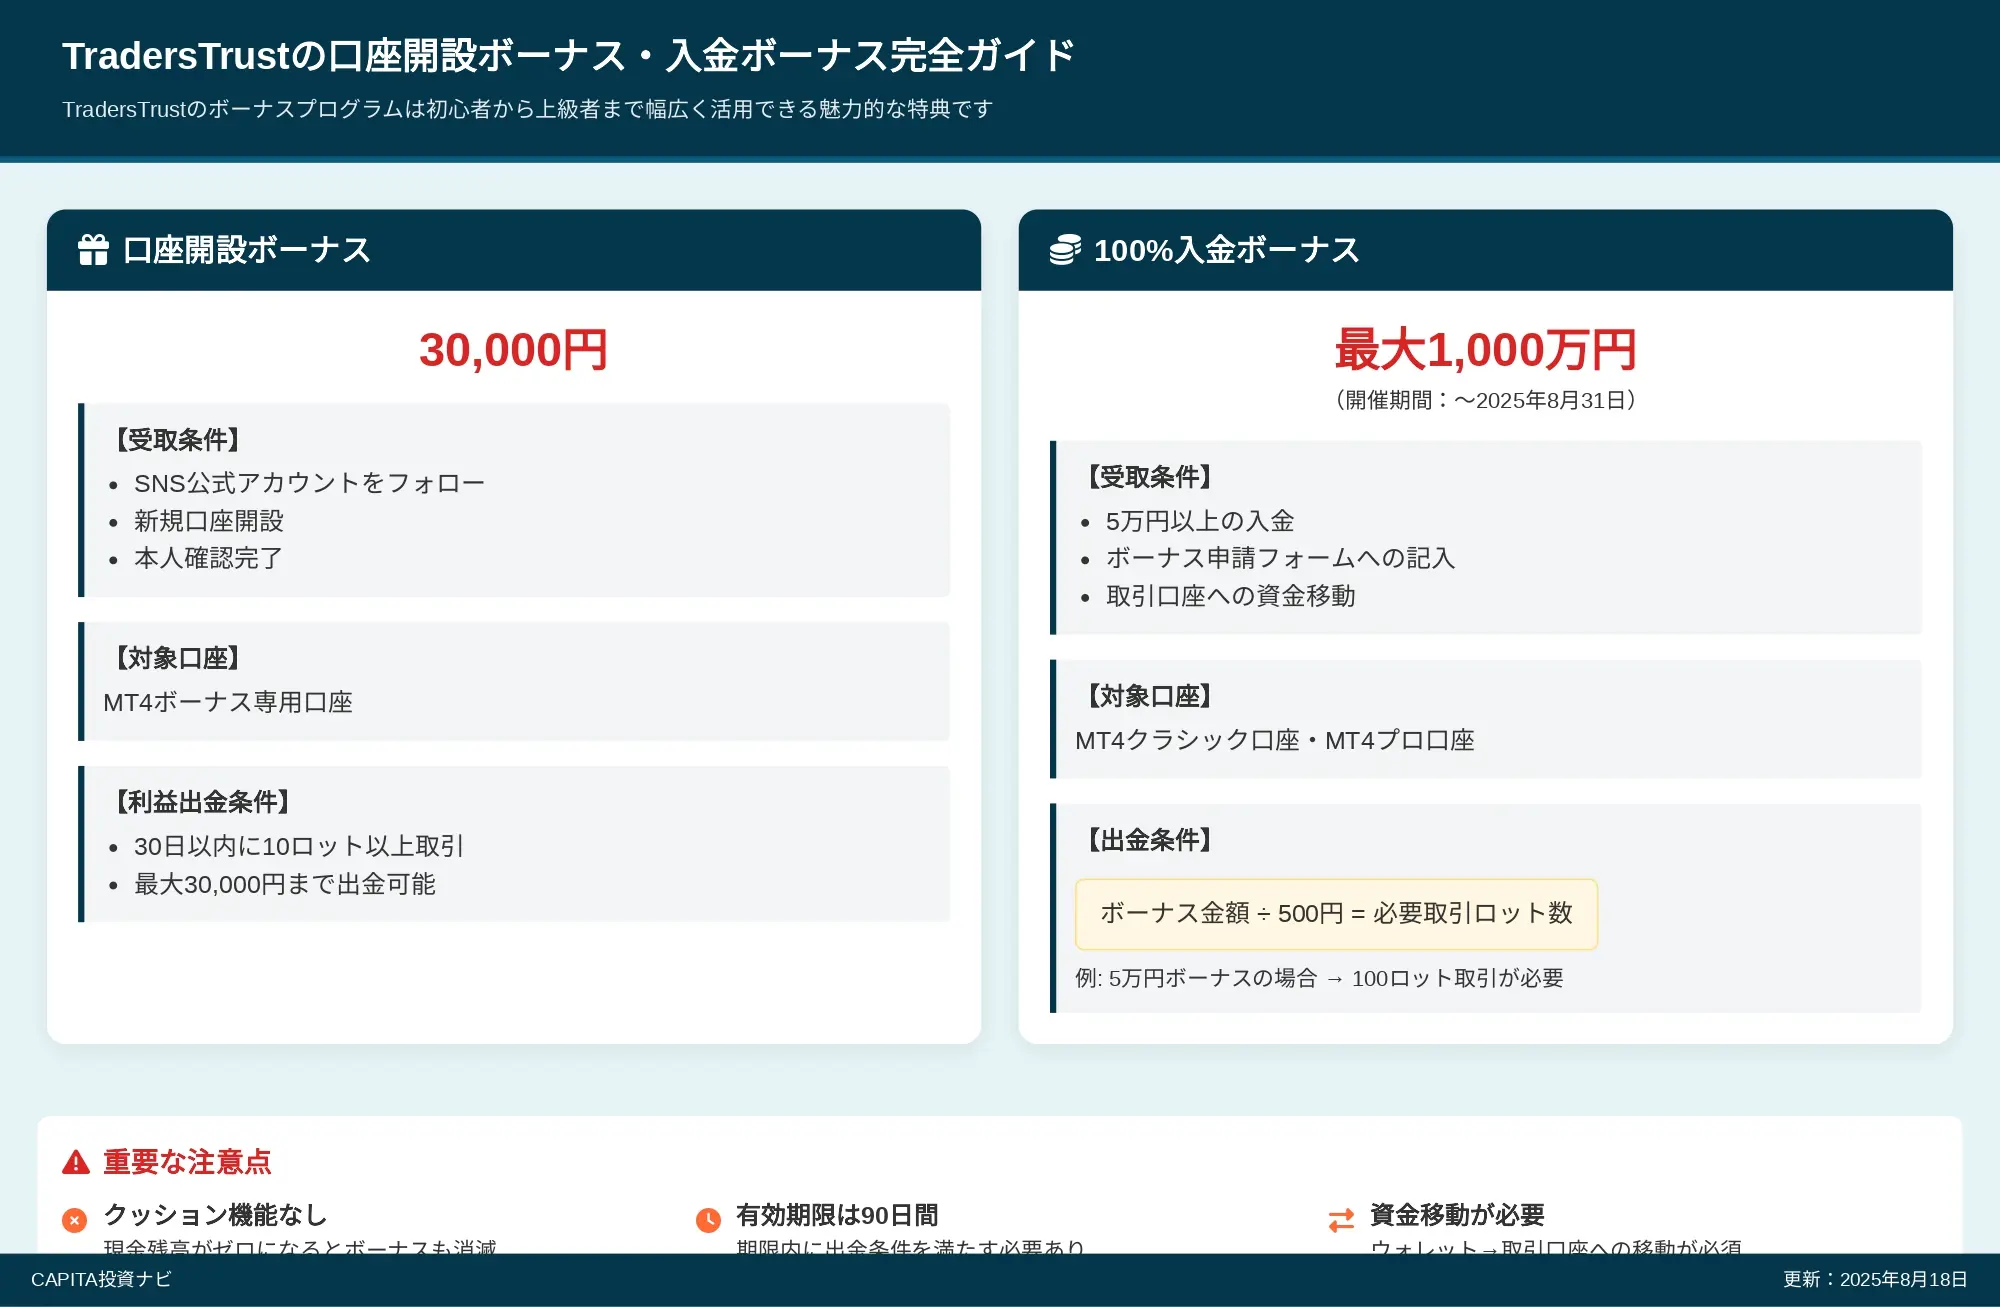The image size is (2000, 1307).
Task: Click the orange X icon beside クッション機能なし
Action: pyautogui.click(x=75, y=1220)
